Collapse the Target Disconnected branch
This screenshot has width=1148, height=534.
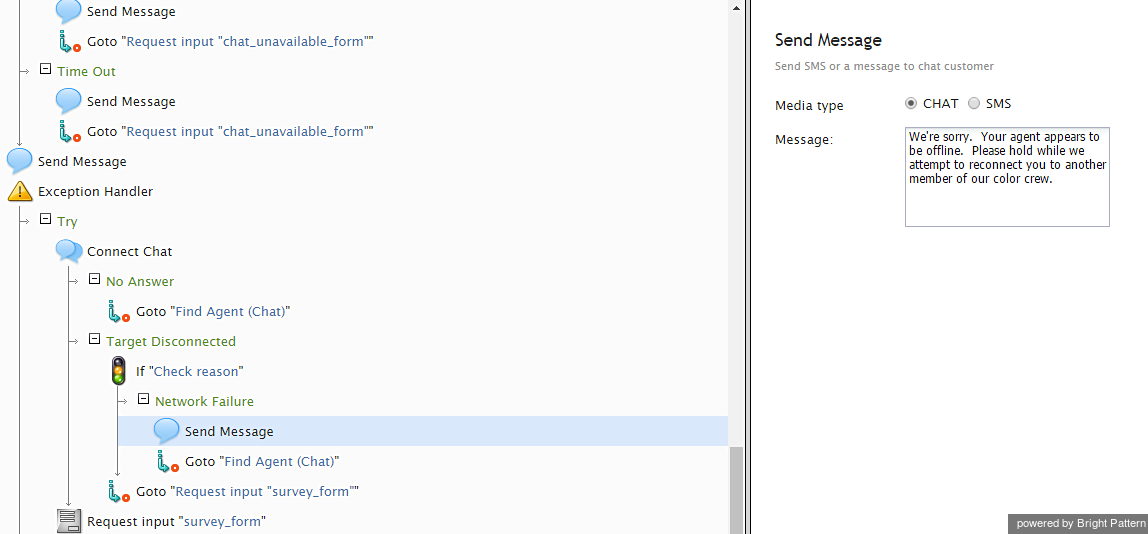click(94, 339)
